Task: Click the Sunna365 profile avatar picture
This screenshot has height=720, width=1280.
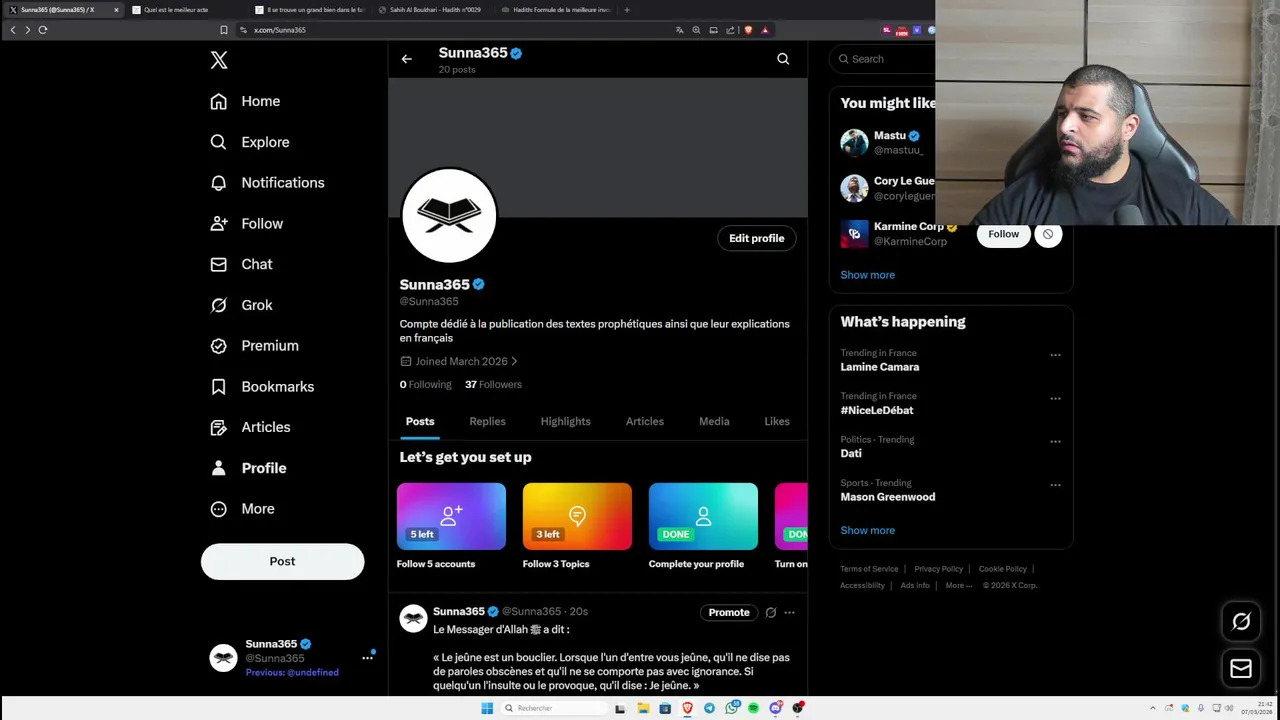Action: 449,215
